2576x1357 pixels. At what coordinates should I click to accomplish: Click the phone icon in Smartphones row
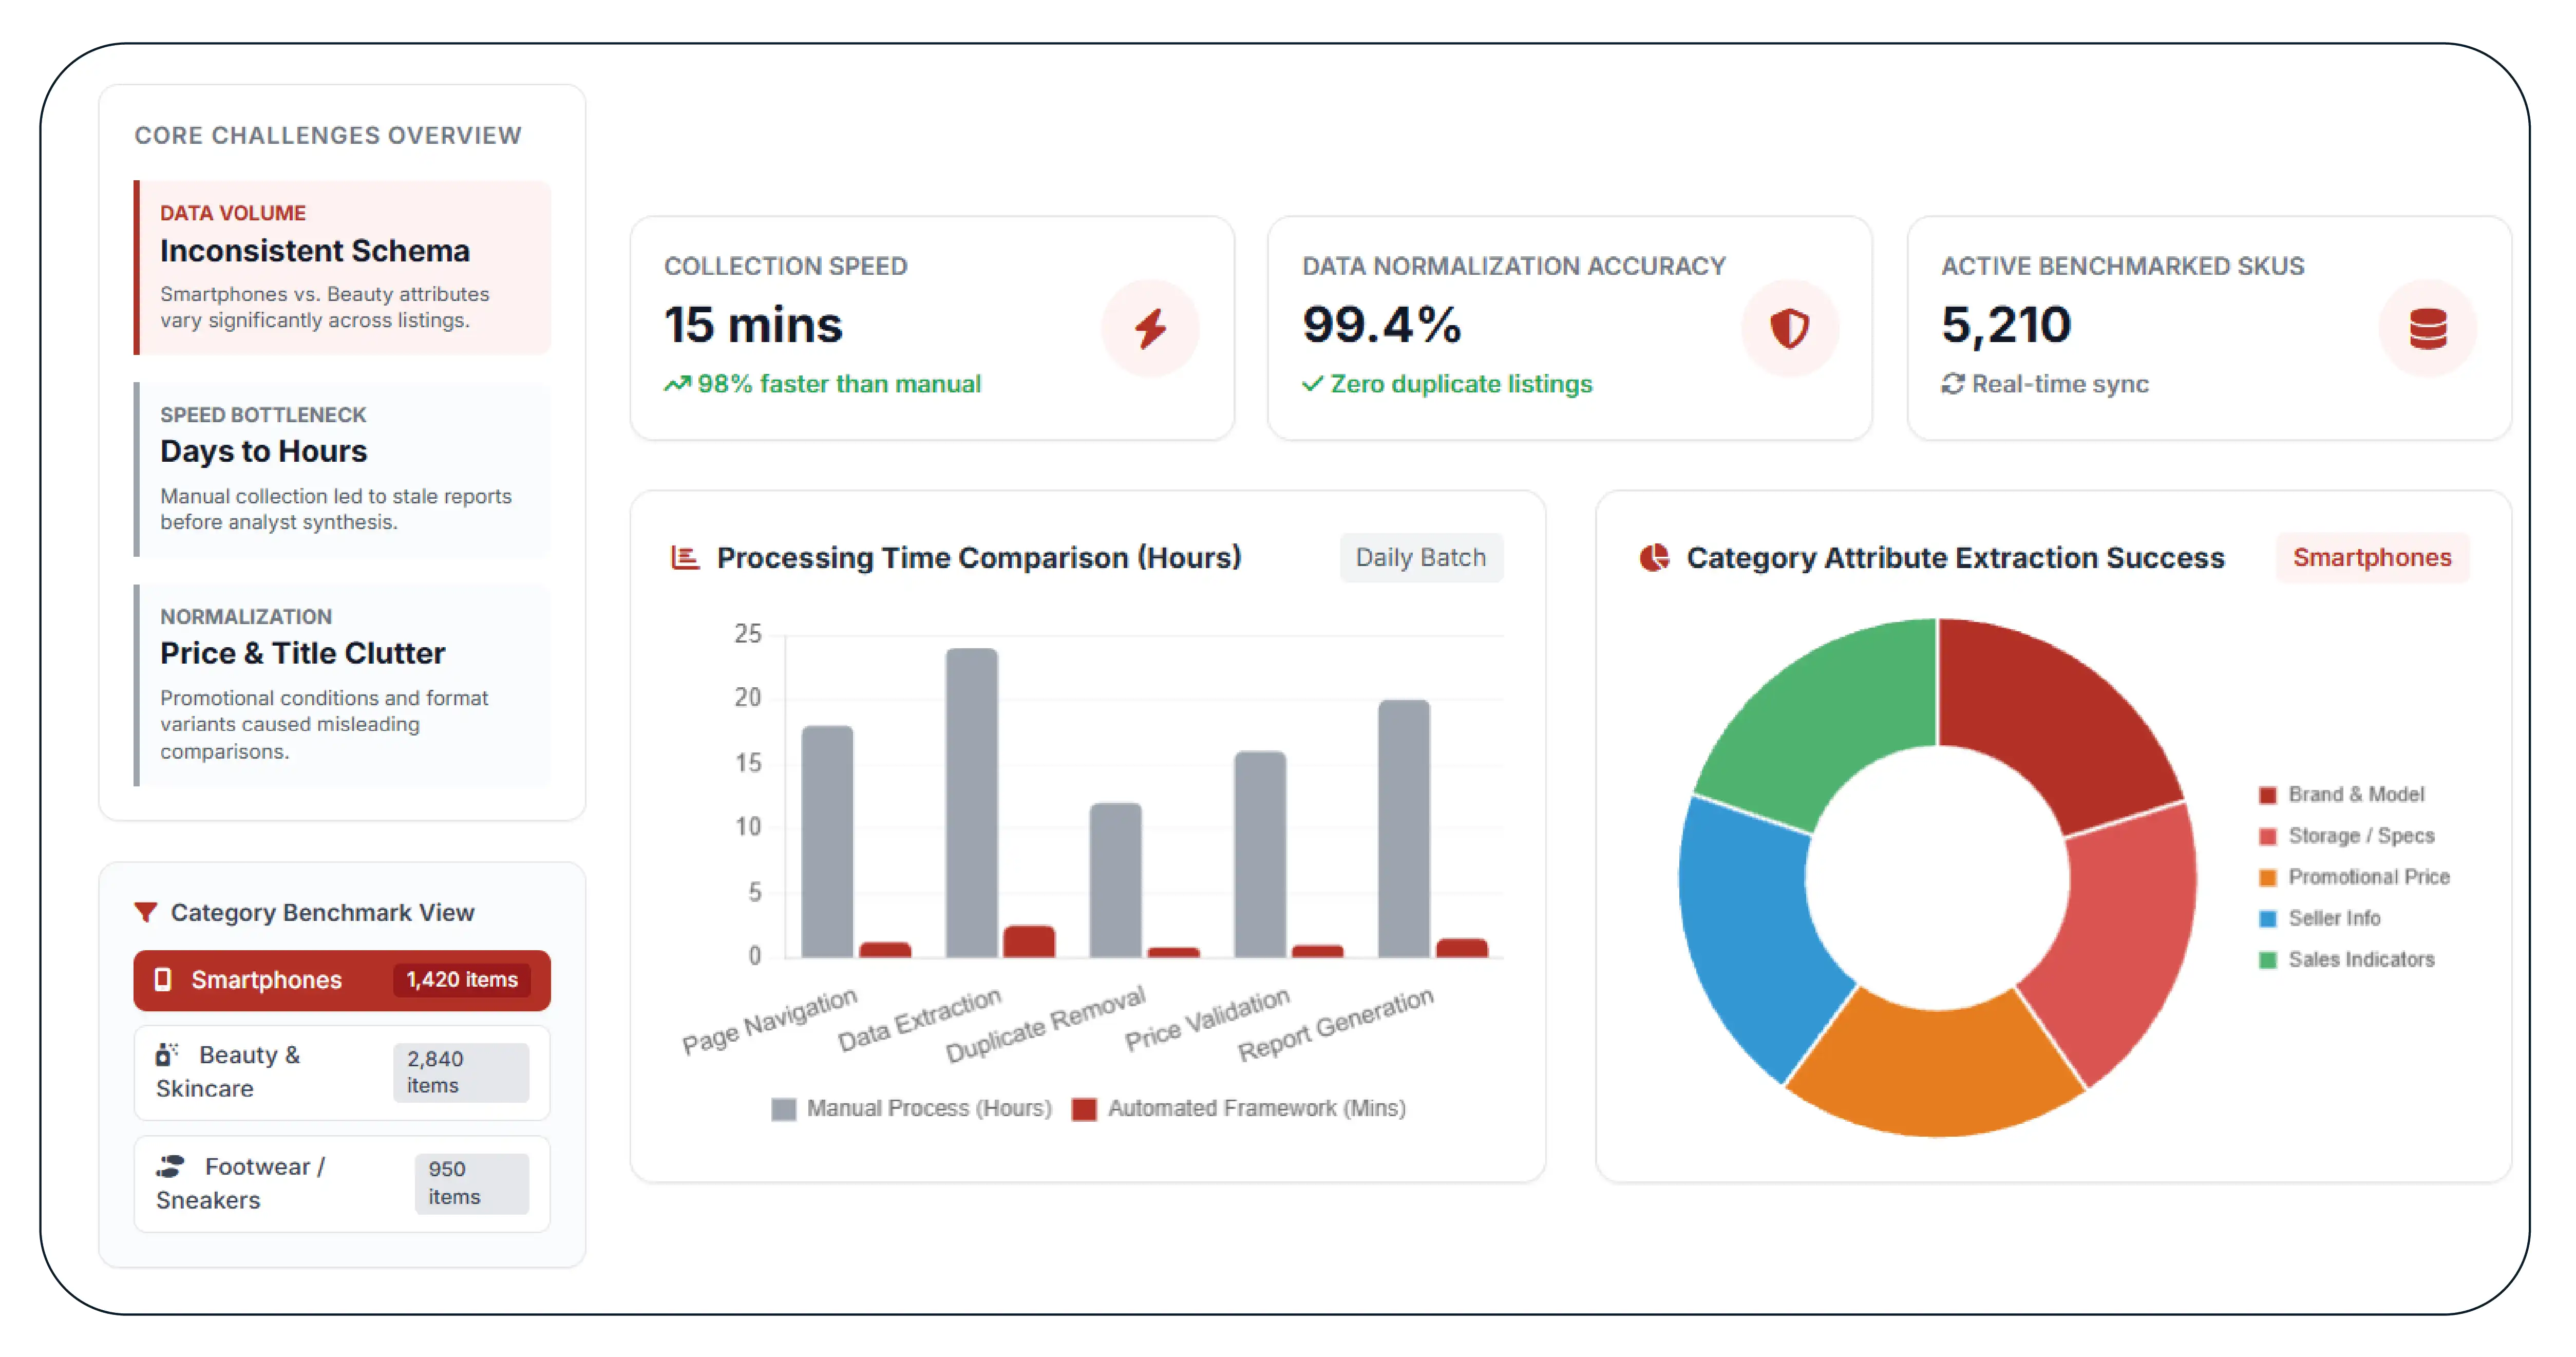point(163,979)
